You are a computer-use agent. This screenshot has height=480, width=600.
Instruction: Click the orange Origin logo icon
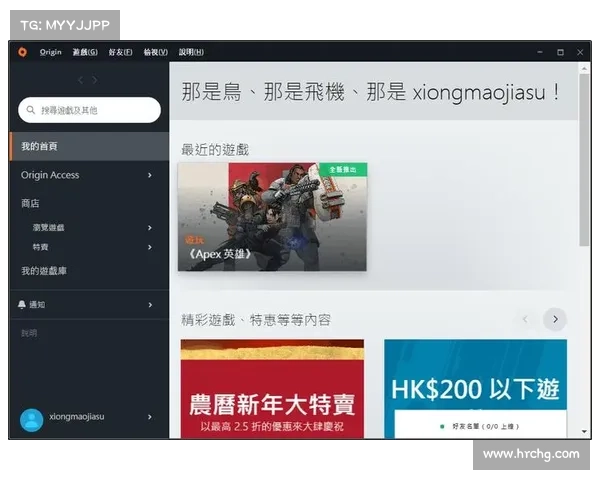pos(23,52)
